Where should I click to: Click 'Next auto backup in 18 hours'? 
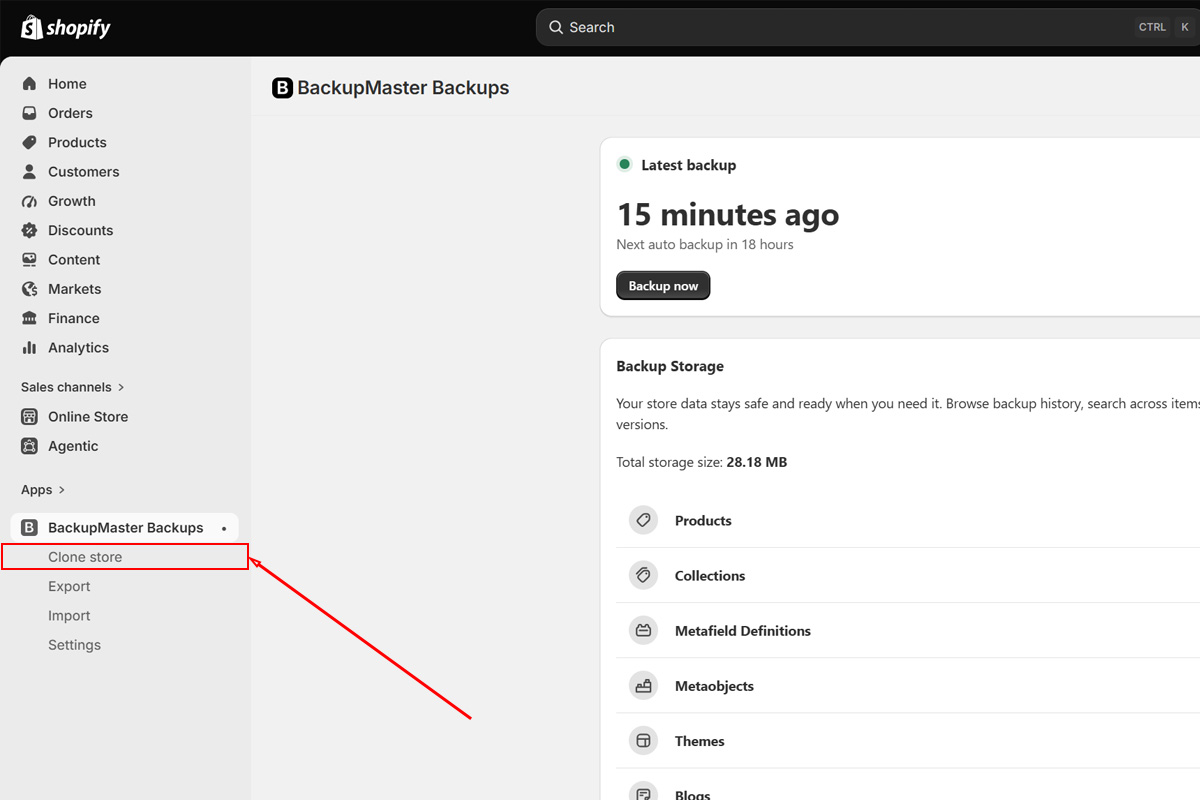point(705,244)
